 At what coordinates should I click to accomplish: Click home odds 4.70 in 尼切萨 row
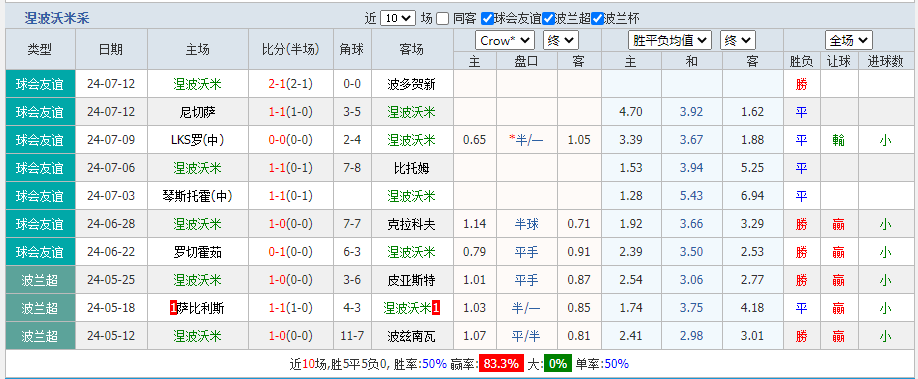click(x=631, y=112)
